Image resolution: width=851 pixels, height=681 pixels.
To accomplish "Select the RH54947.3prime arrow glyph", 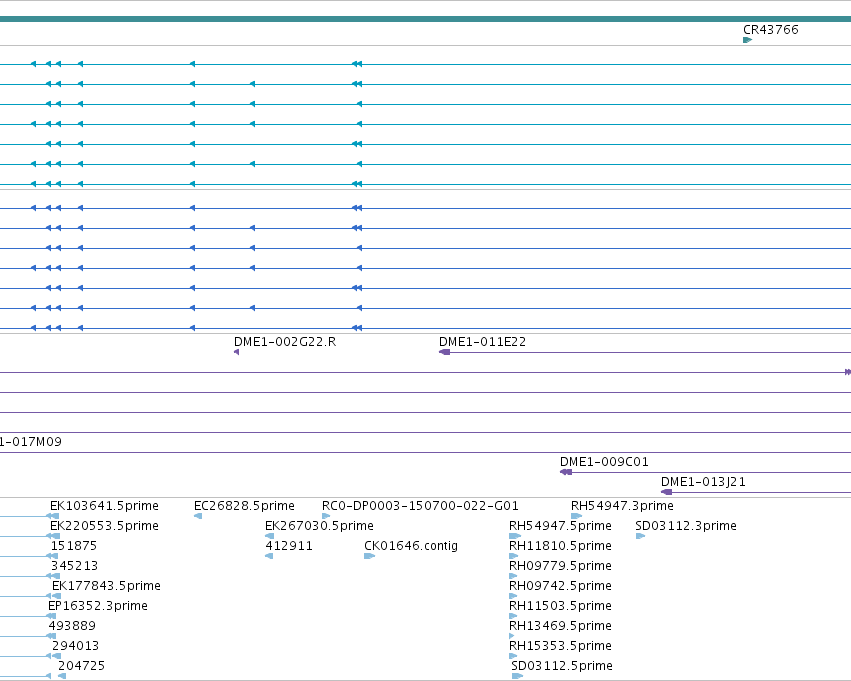I will pos(576,516).
